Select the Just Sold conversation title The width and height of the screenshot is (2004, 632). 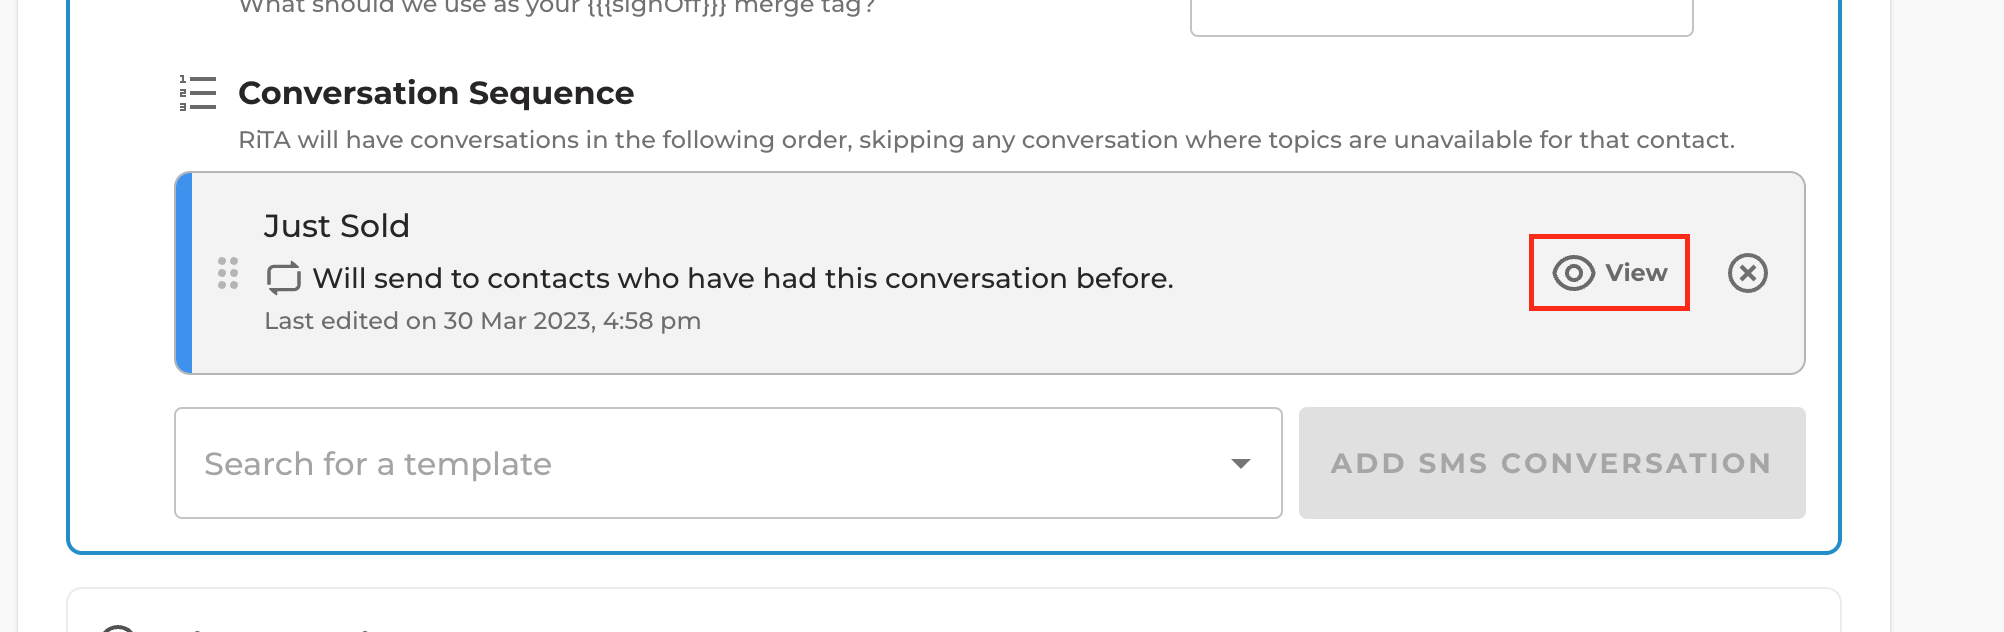pyautogui.click(x=337, y=226)
